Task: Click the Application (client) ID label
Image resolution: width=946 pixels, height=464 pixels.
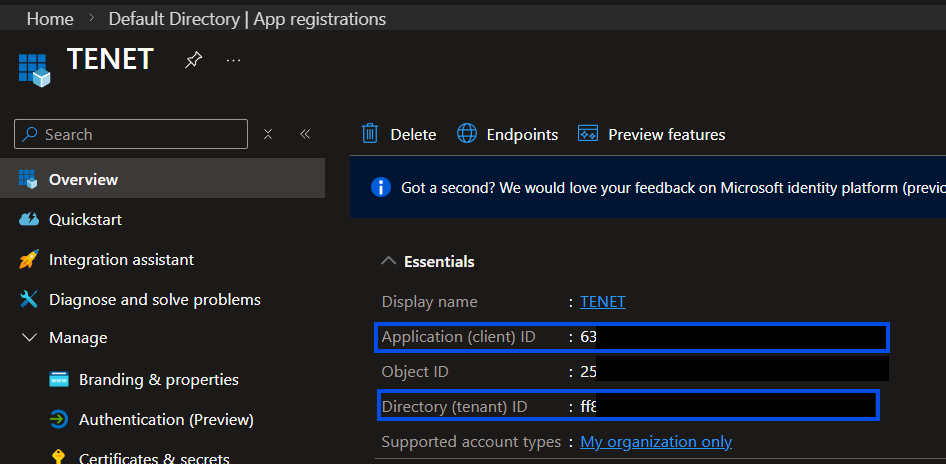Action: pyautogui.click(x=459, y=337)
